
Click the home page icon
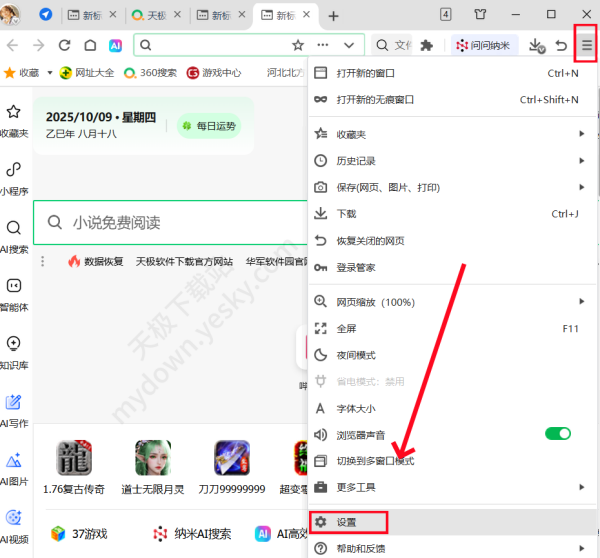[x=90, y=45]
